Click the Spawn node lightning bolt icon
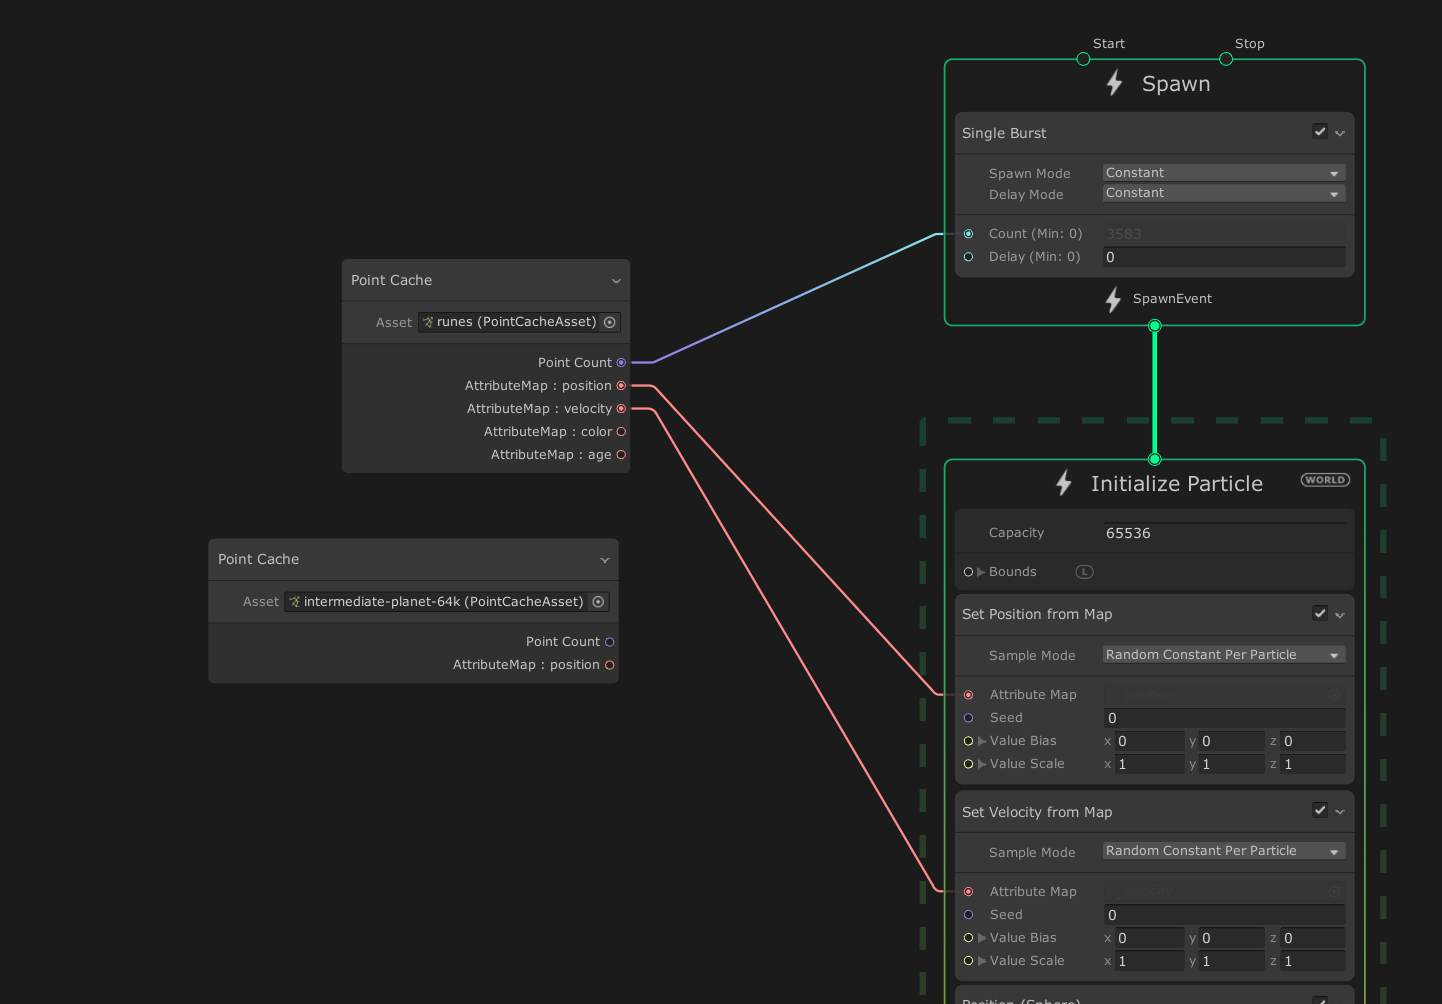This screenshot has height=1004, width=1442. 1114,83
